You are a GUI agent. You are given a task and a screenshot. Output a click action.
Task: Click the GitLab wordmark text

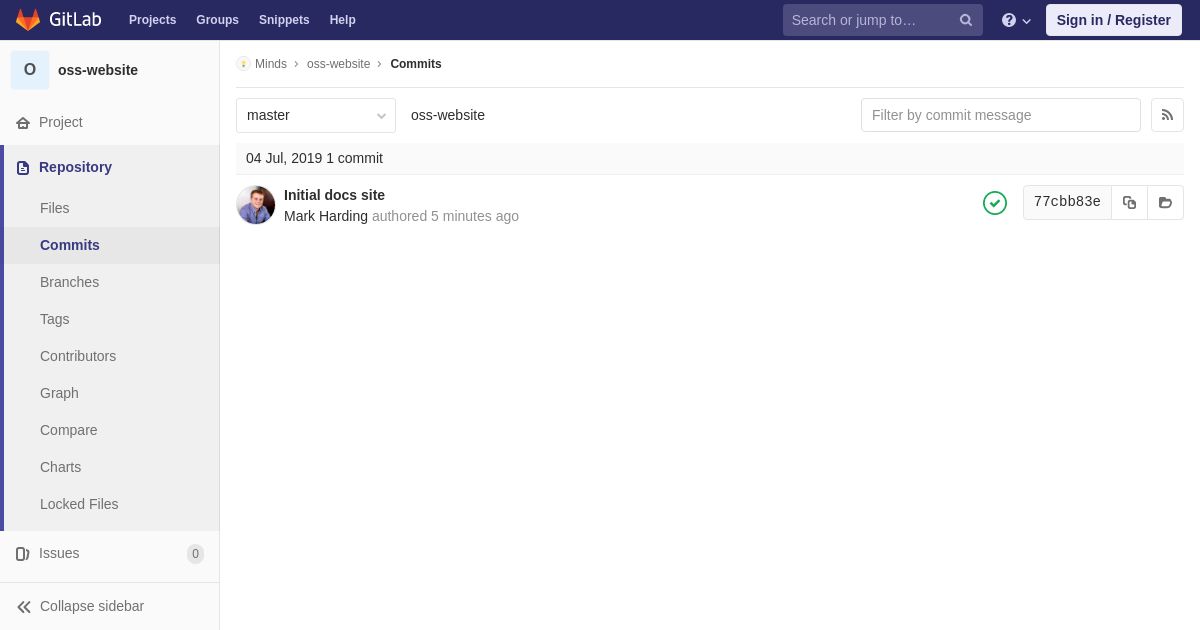[75, 20]
